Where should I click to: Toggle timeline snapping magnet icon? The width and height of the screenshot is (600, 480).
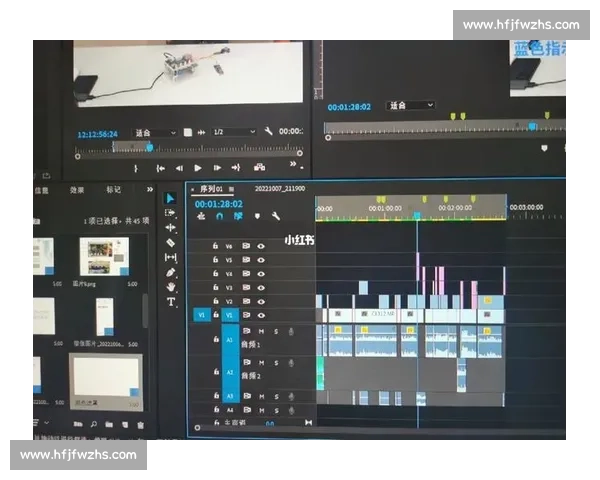(x=219, y=215)
